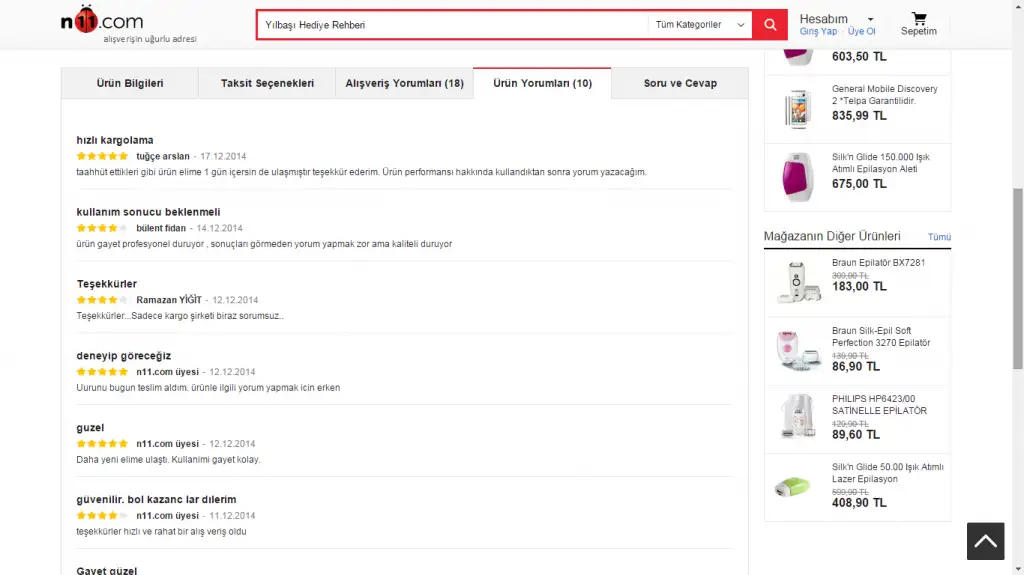Open the Sepetim shopping cart icon
The image size is (1024, 575).
coord(918,24)
